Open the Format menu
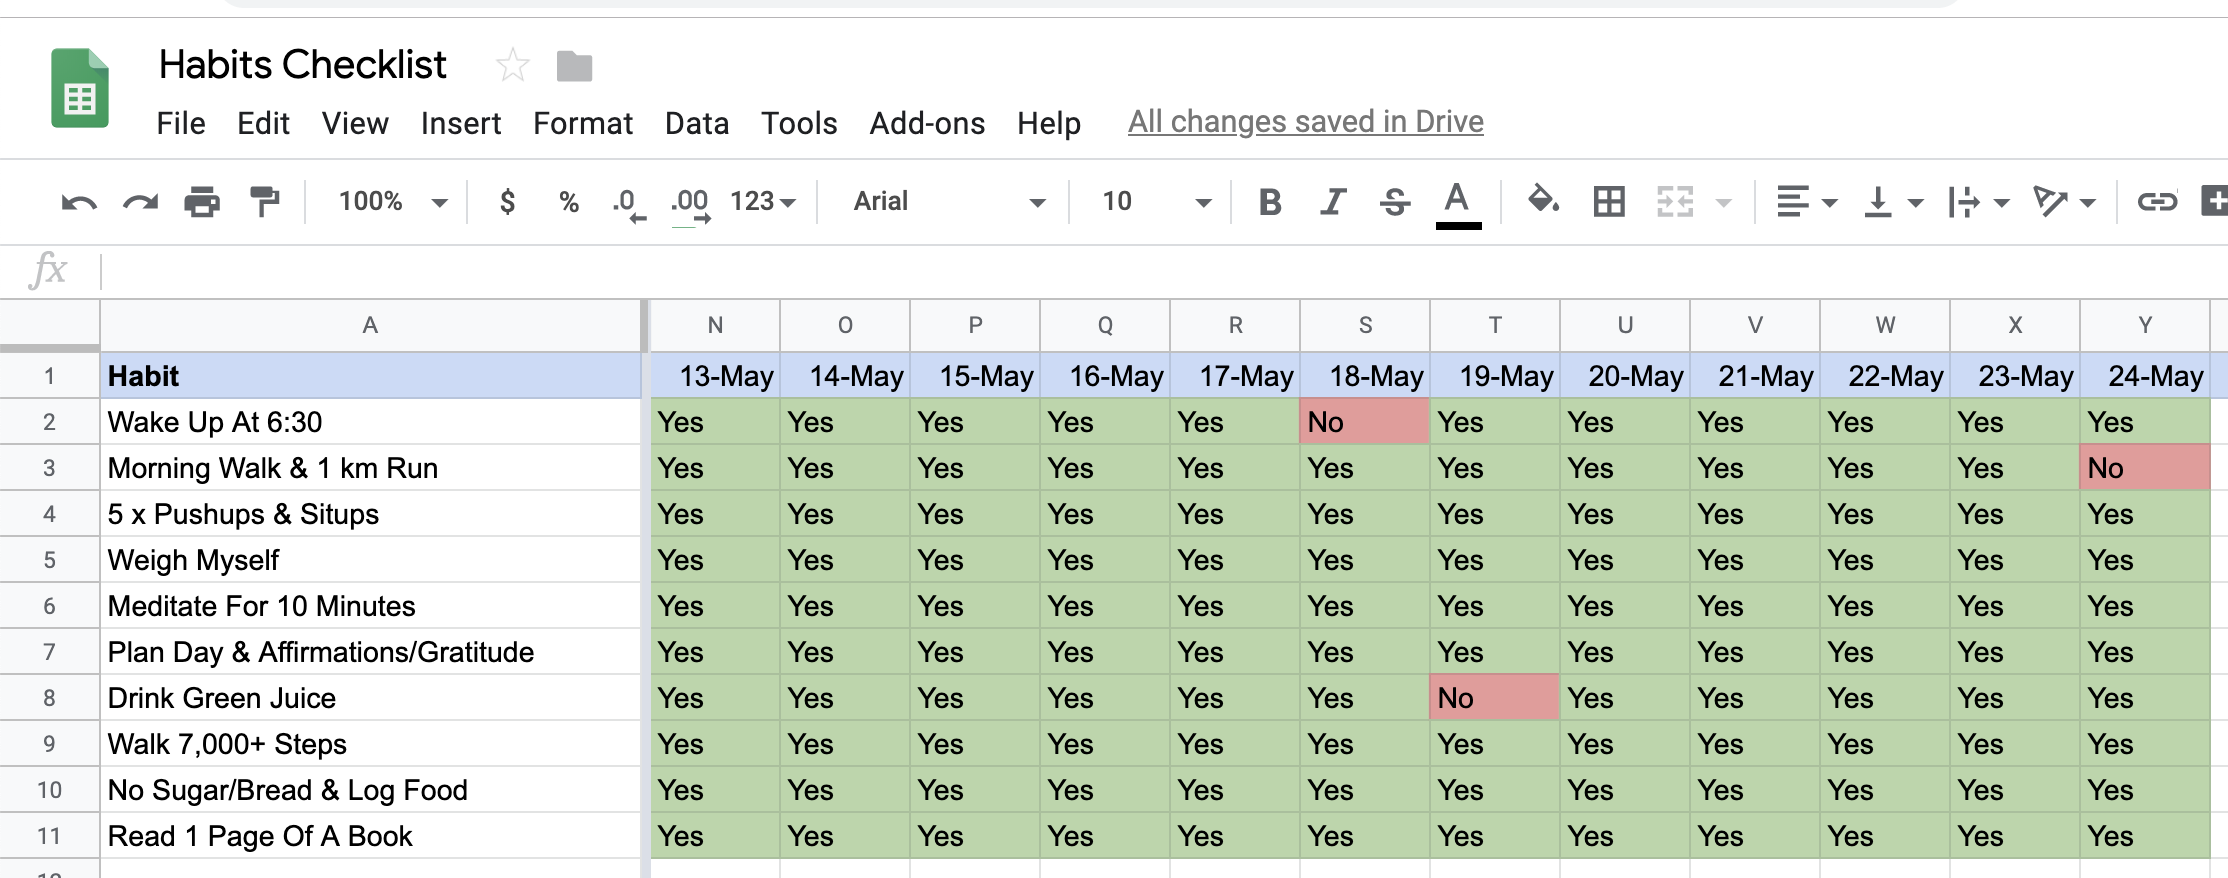Viewport: 2228px width, 878px height. click(583, 123)
